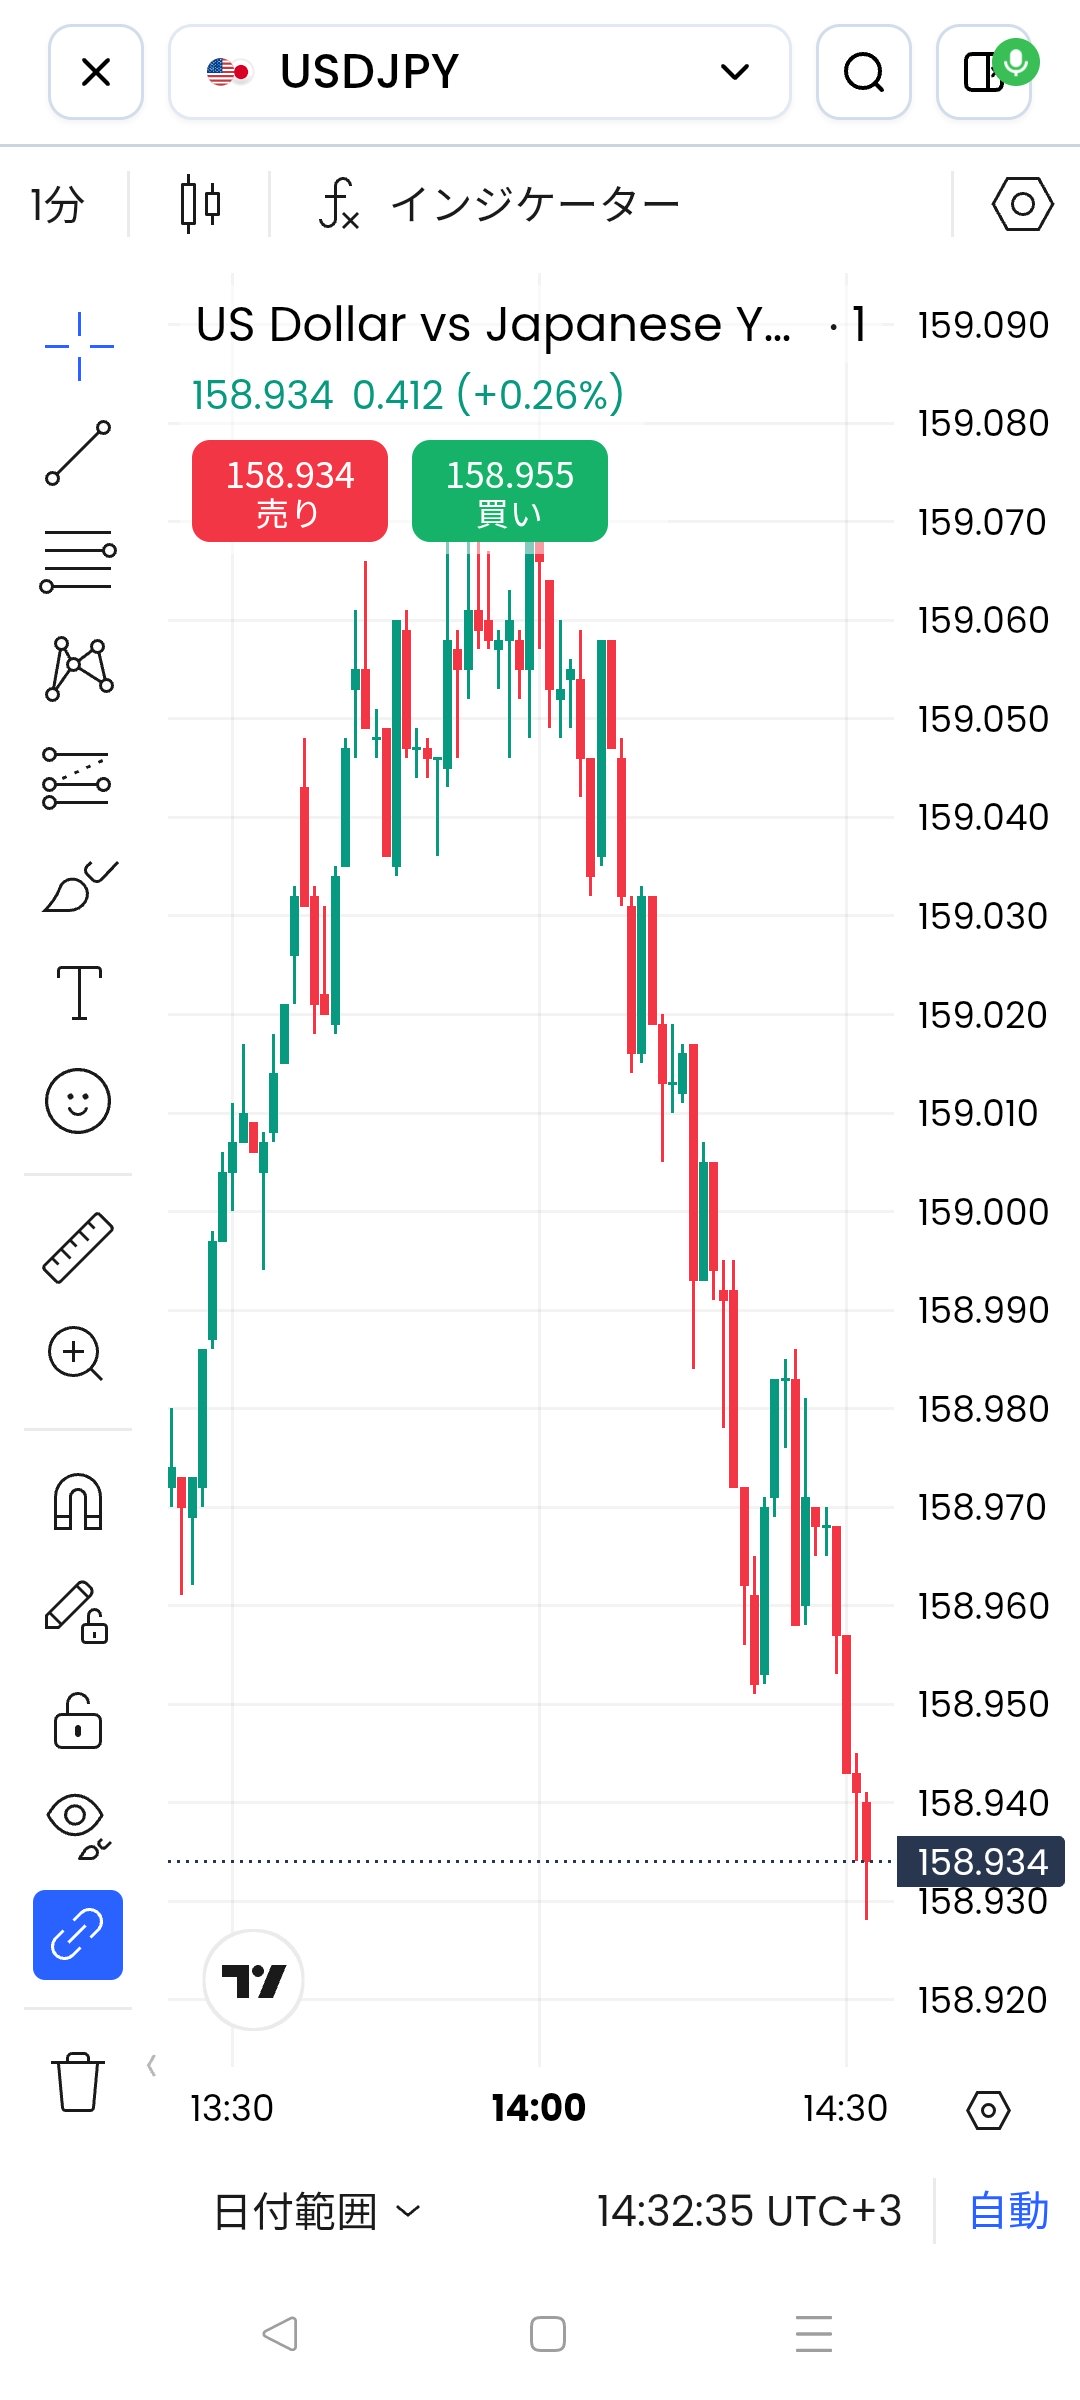Change the candlestick chart type
The image size is (1080, 2400).
200,205
